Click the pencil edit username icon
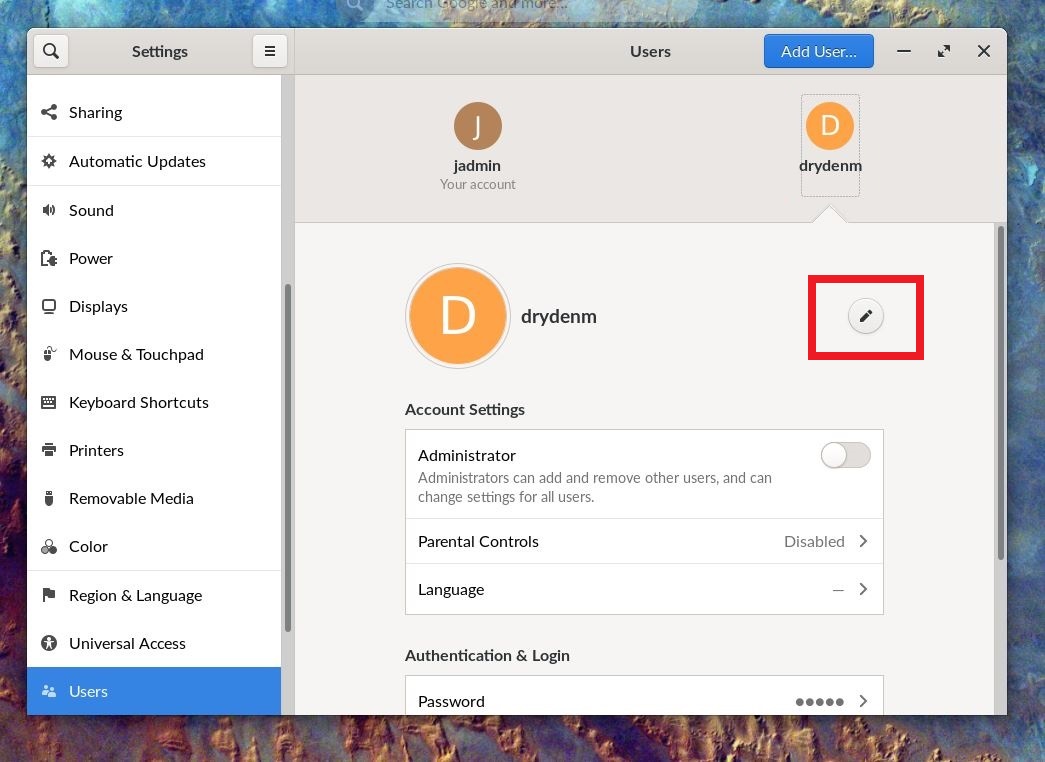The width and height of the screenshot is (1045, 762). pyautogui.click(x=865, y=316)
